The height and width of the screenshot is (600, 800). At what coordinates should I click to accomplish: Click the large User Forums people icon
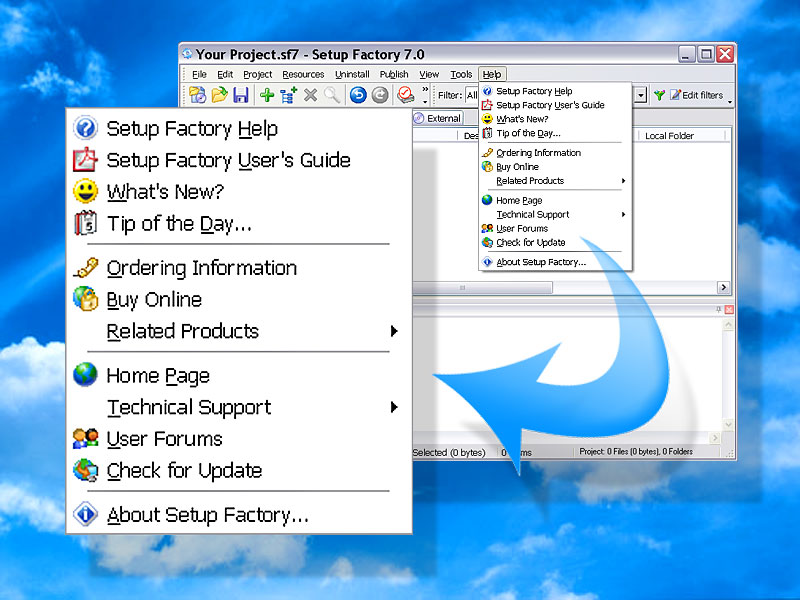click(x=85, y=438)
